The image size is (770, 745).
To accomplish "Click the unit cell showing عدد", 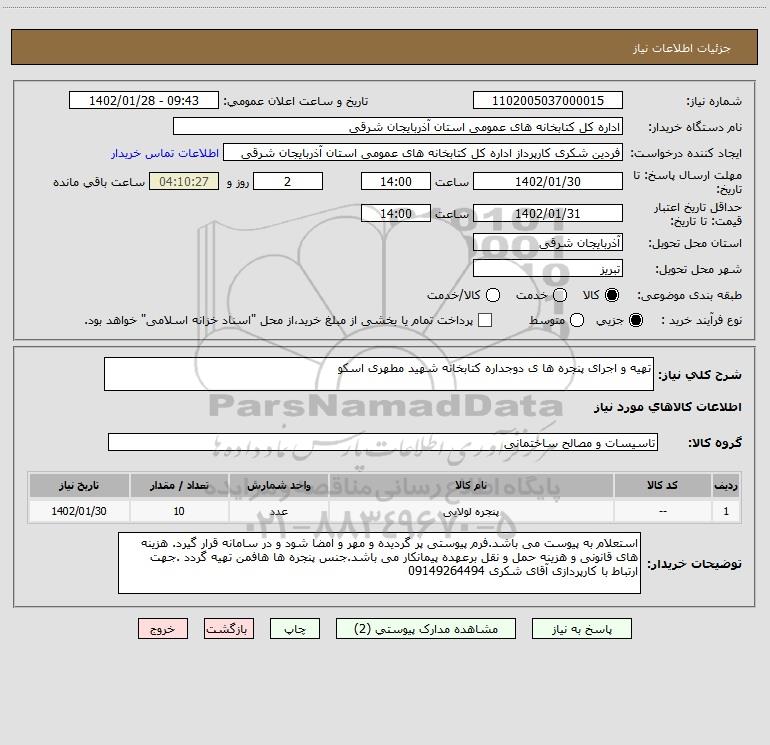I will 278,511.
